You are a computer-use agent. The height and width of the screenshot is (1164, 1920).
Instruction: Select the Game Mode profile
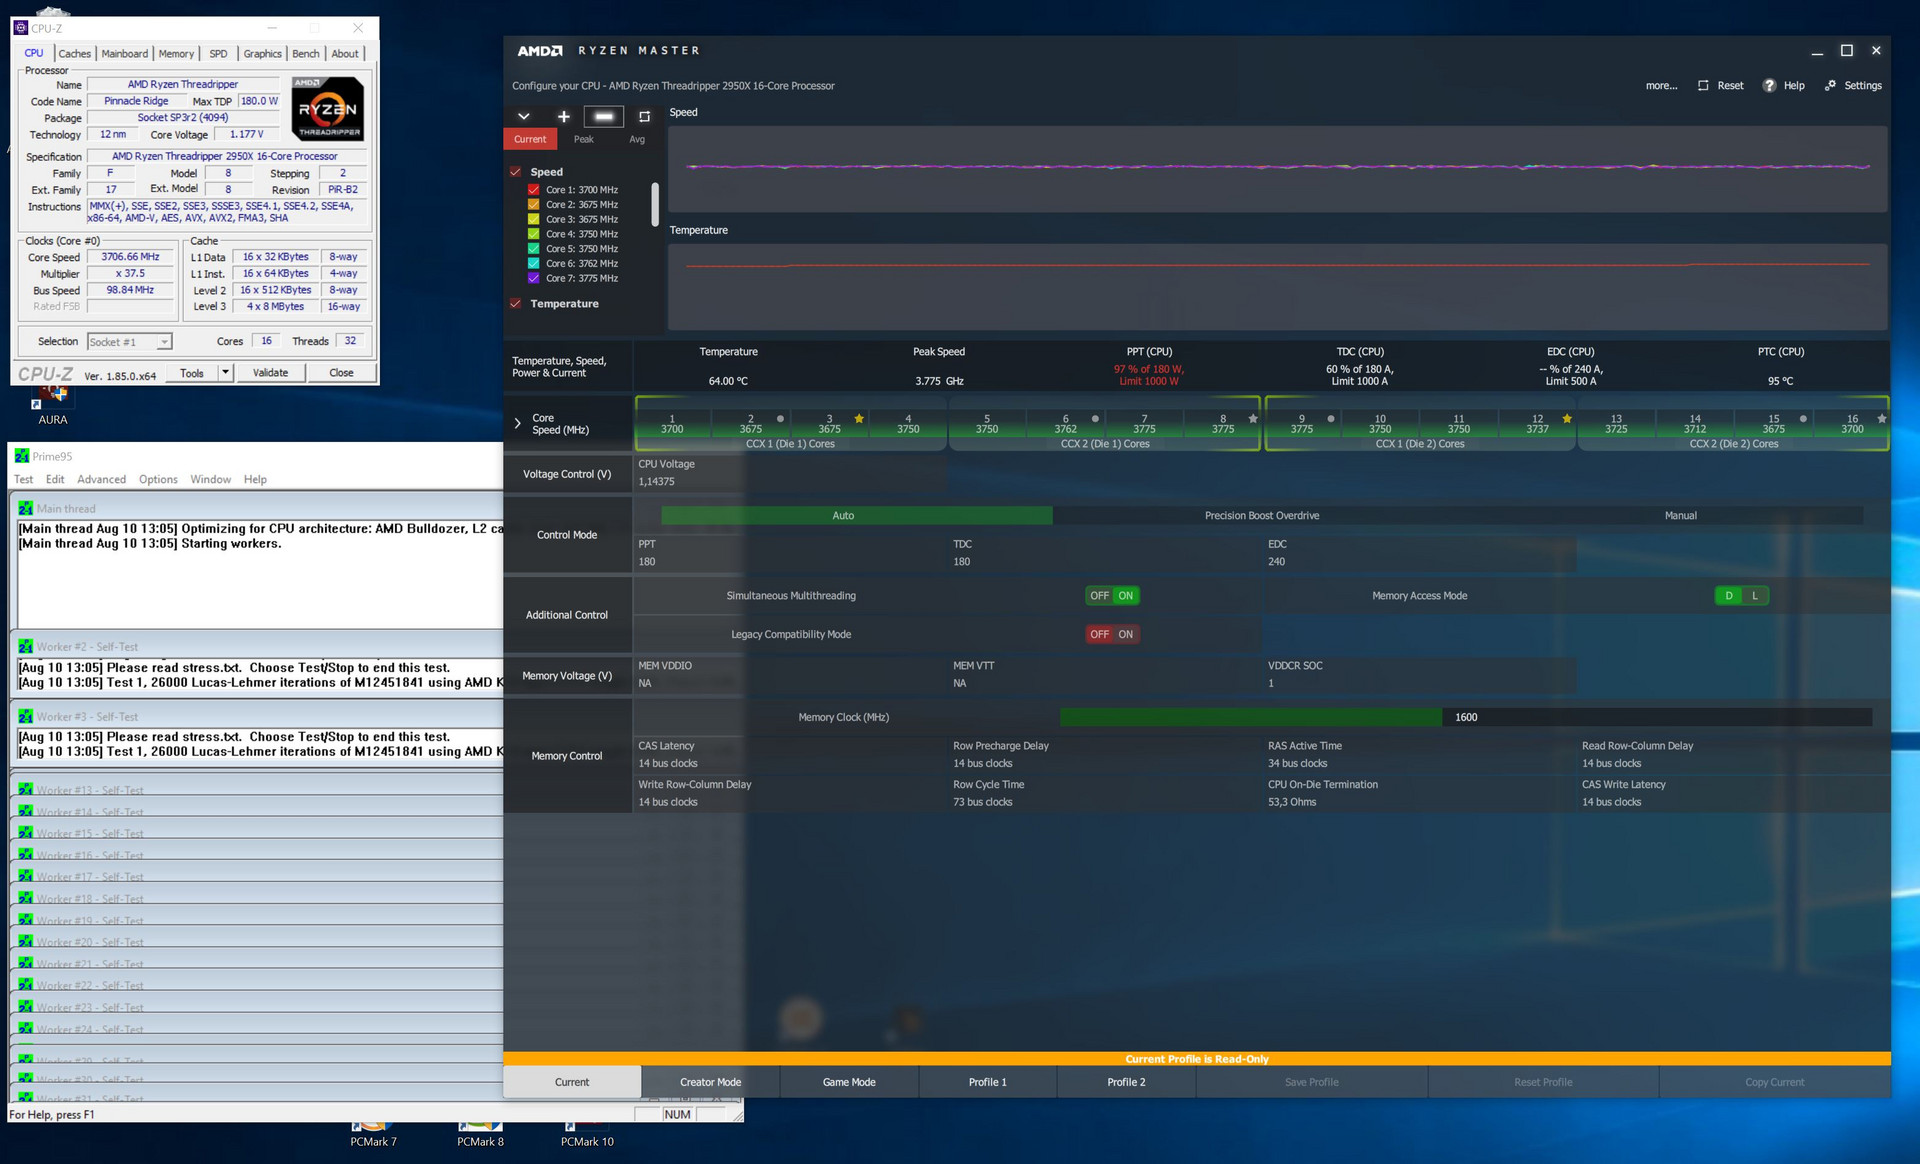point(848,1082)
